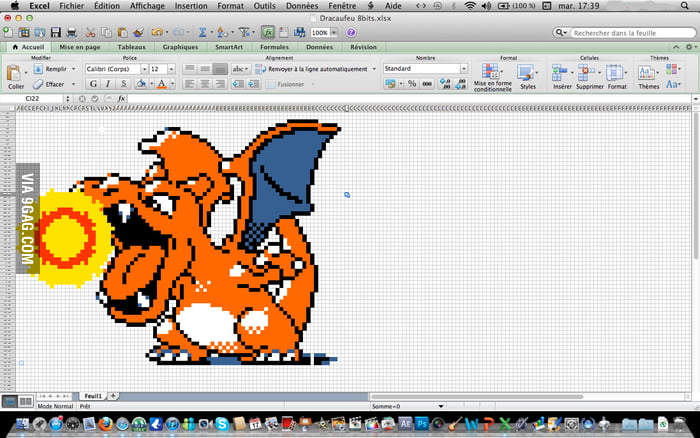This screenshot has width=700, height=438.
Task: Toggle bold formatting with G button
Action: click(x=93, y=84)
